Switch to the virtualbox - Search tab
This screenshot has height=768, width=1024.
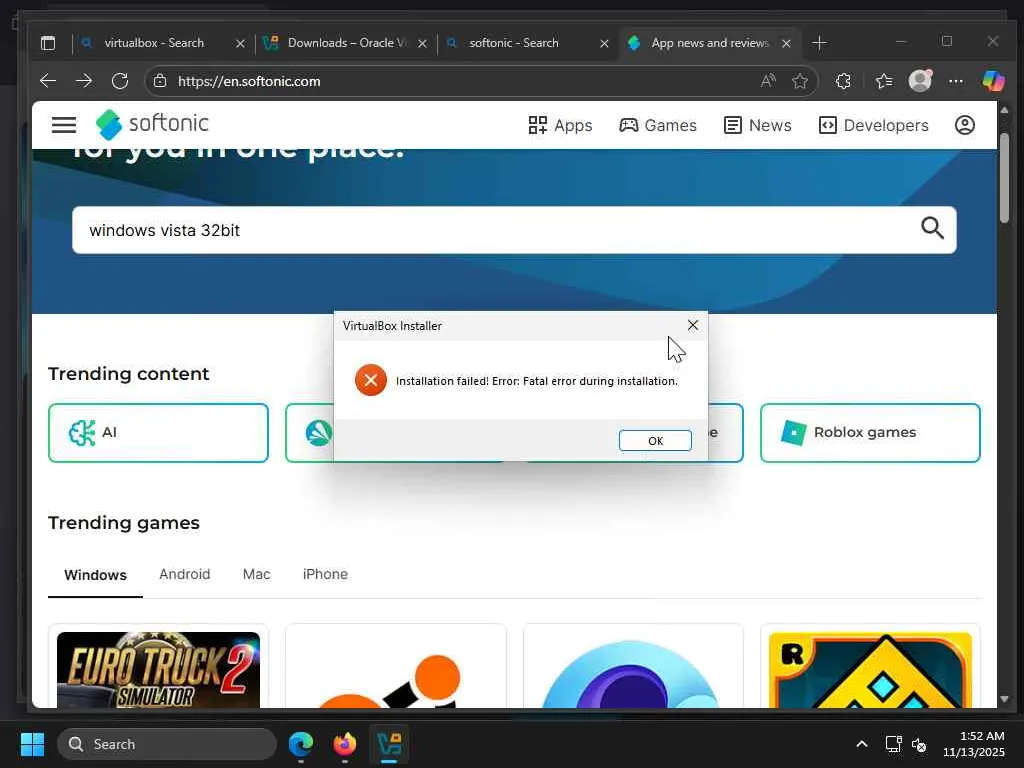(x=154, y=43)
